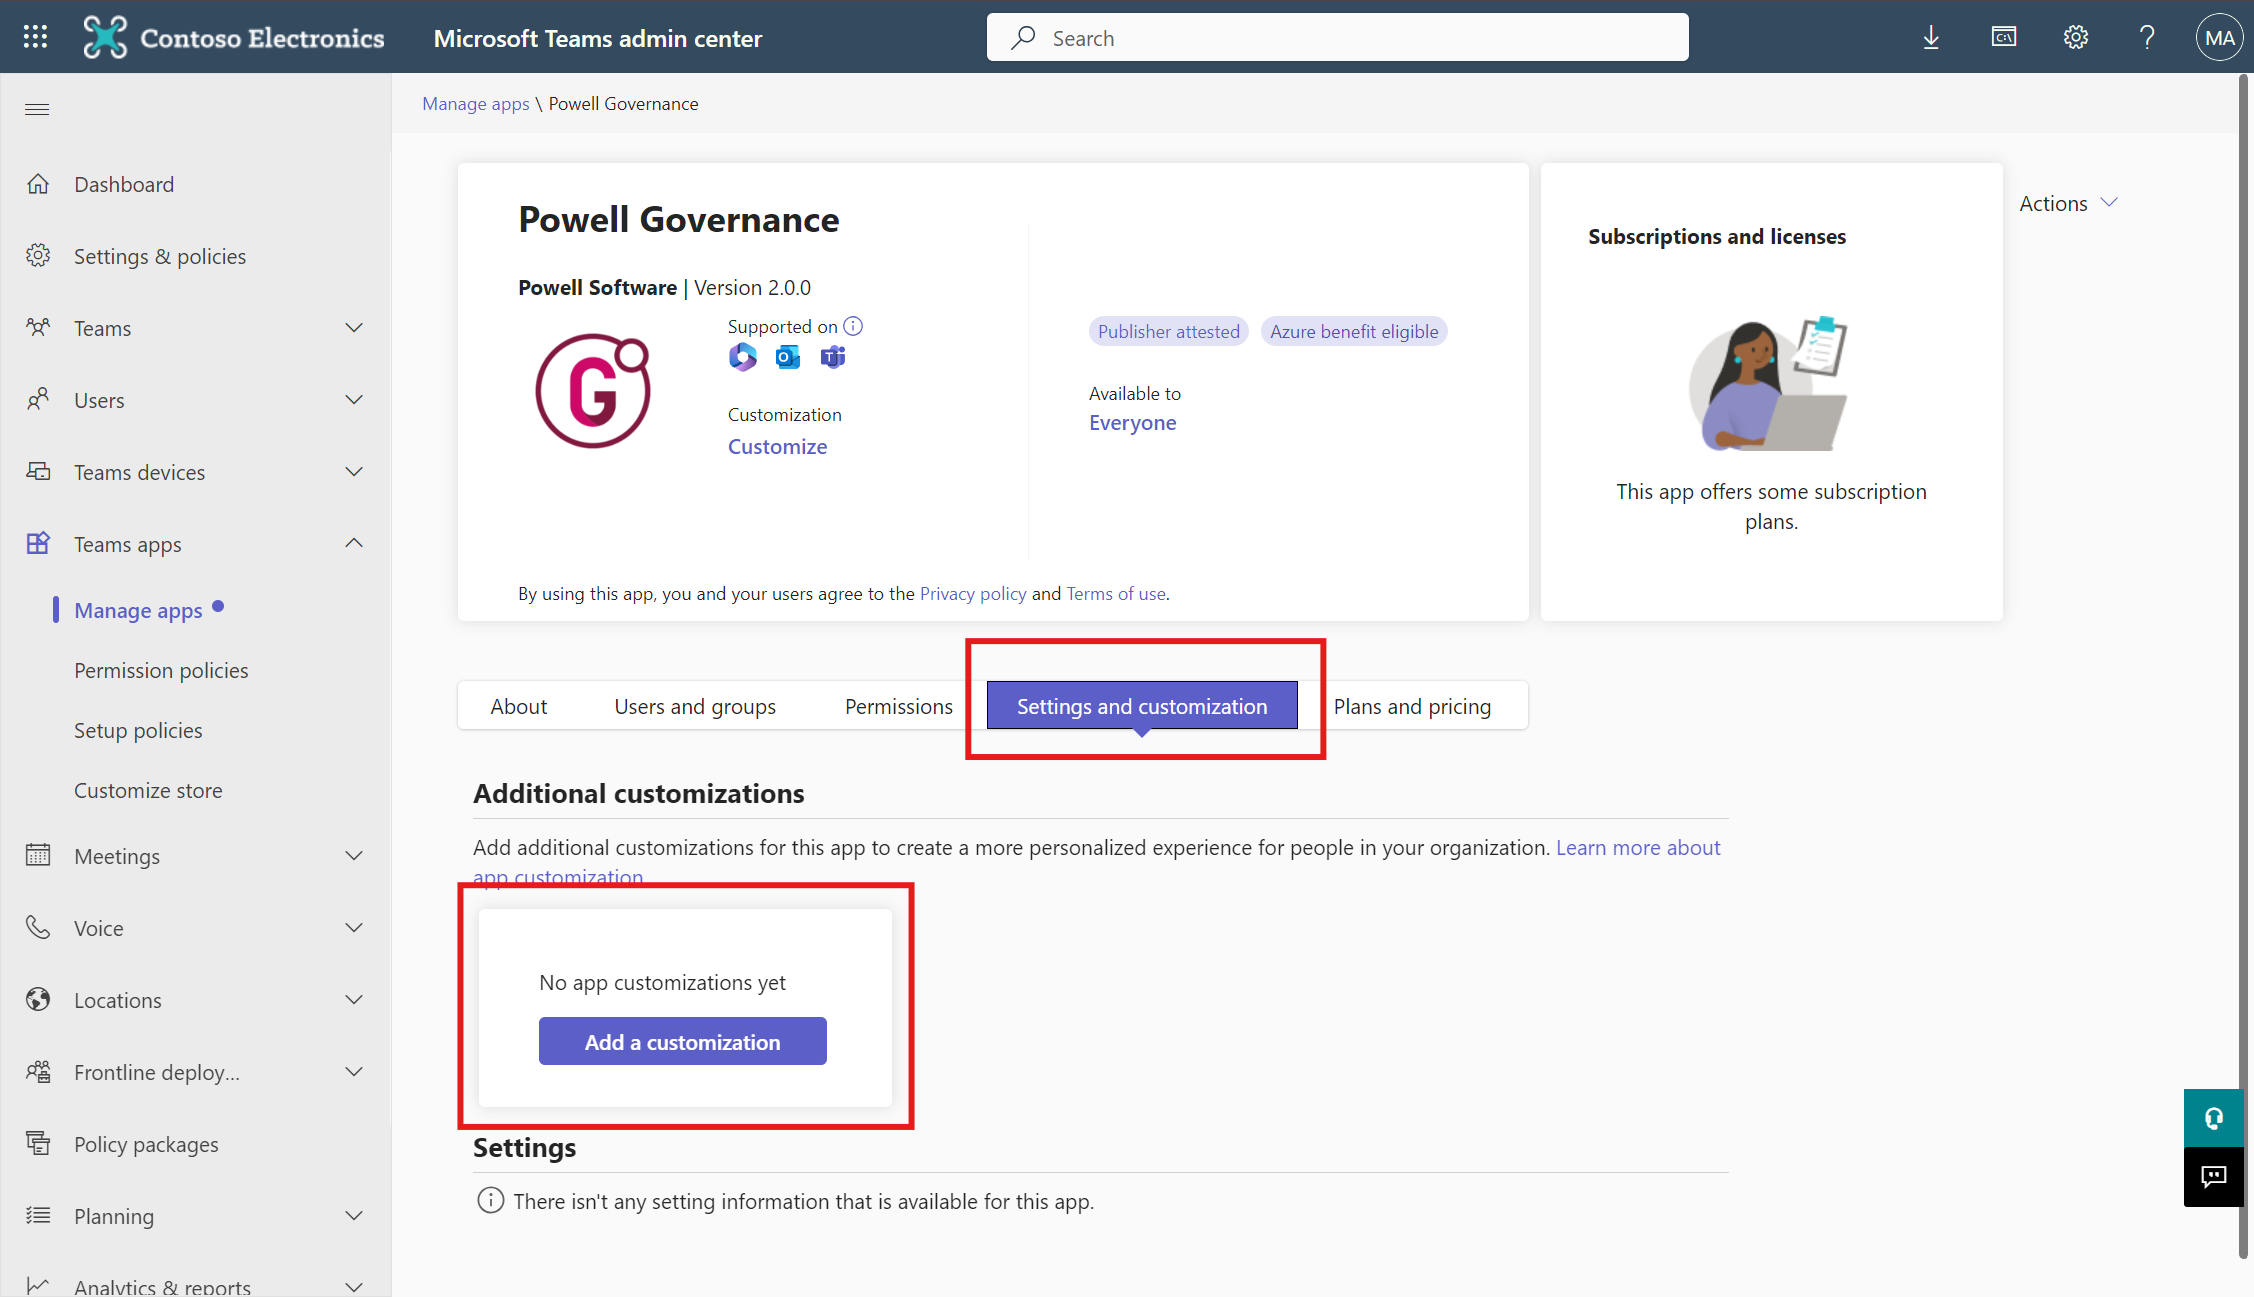Open Learn more about app customization
This screenshot has height=1297, width=2254.
coord(1638,847)
